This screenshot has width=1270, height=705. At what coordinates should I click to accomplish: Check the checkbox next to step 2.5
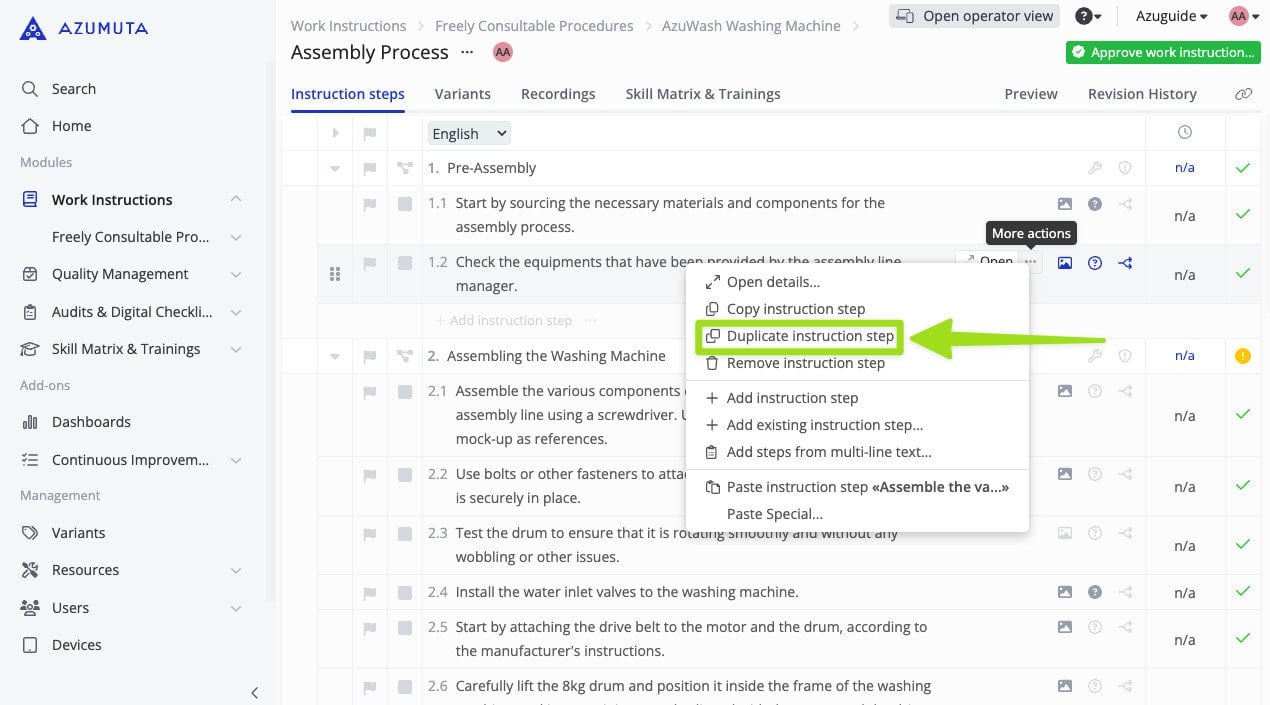(x=404, y=627)
